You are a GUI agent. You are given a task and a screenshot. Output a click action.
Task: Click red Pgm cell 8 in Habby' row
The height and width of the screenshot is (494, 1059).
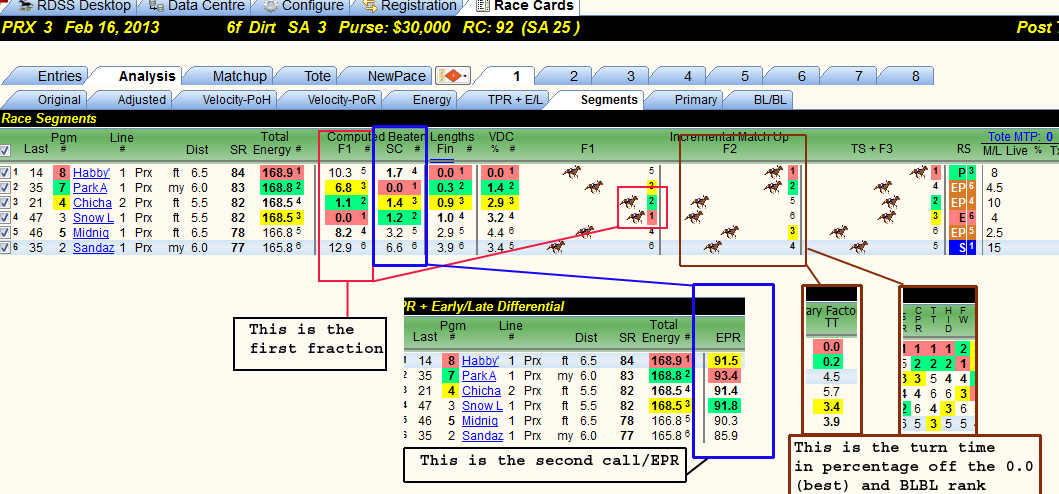[x=61, y=172]
